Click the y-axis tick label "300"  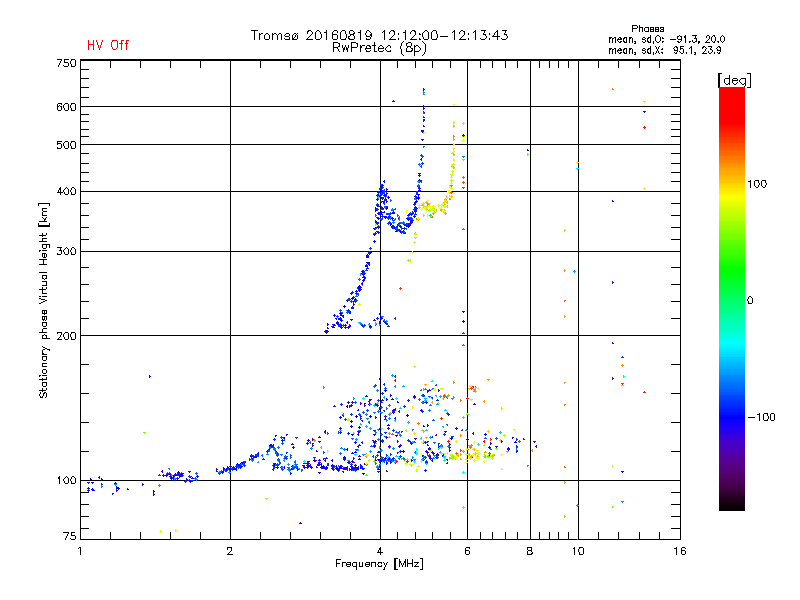66,252
